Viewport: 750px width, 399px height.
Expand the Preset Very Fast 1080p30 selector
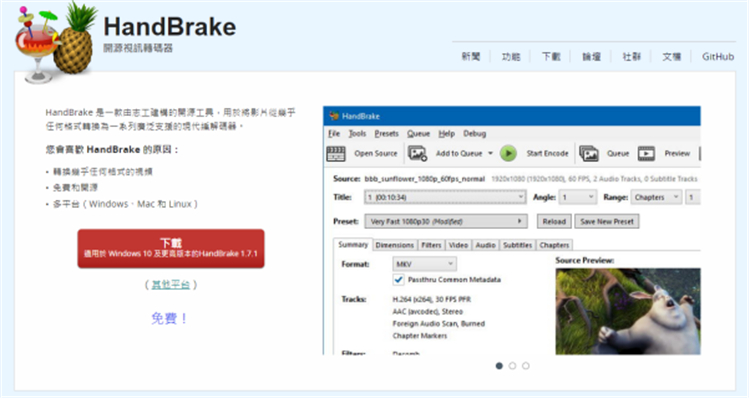point(446,222)
